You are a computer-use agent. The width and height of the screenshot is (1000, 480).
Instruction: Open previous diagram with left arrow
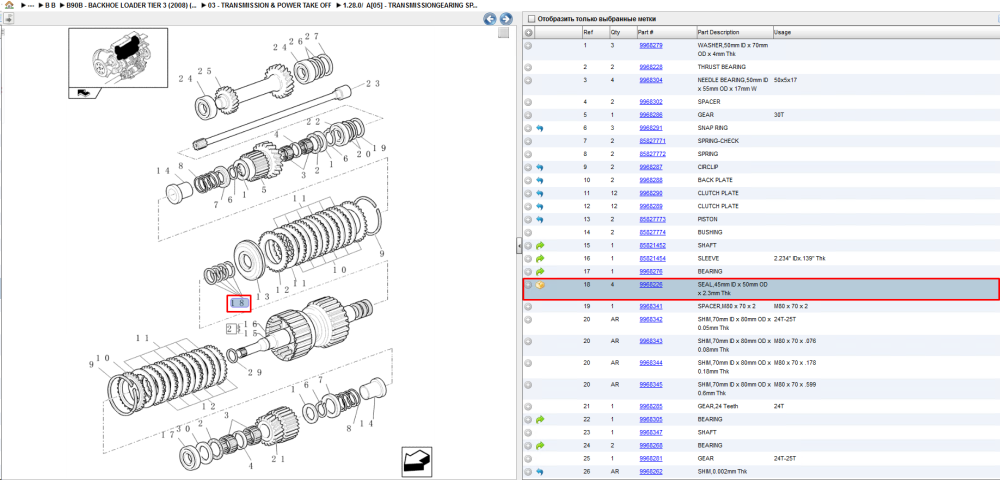point(490,18)
